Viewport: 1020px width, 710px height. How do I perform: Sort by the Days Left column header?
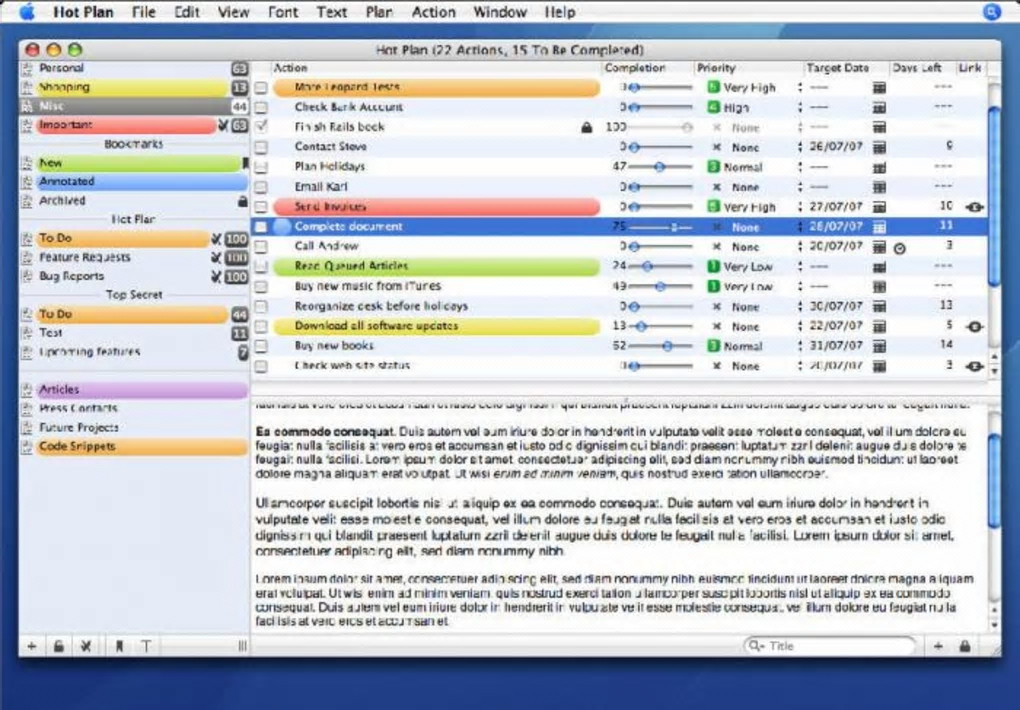[920, 68]
